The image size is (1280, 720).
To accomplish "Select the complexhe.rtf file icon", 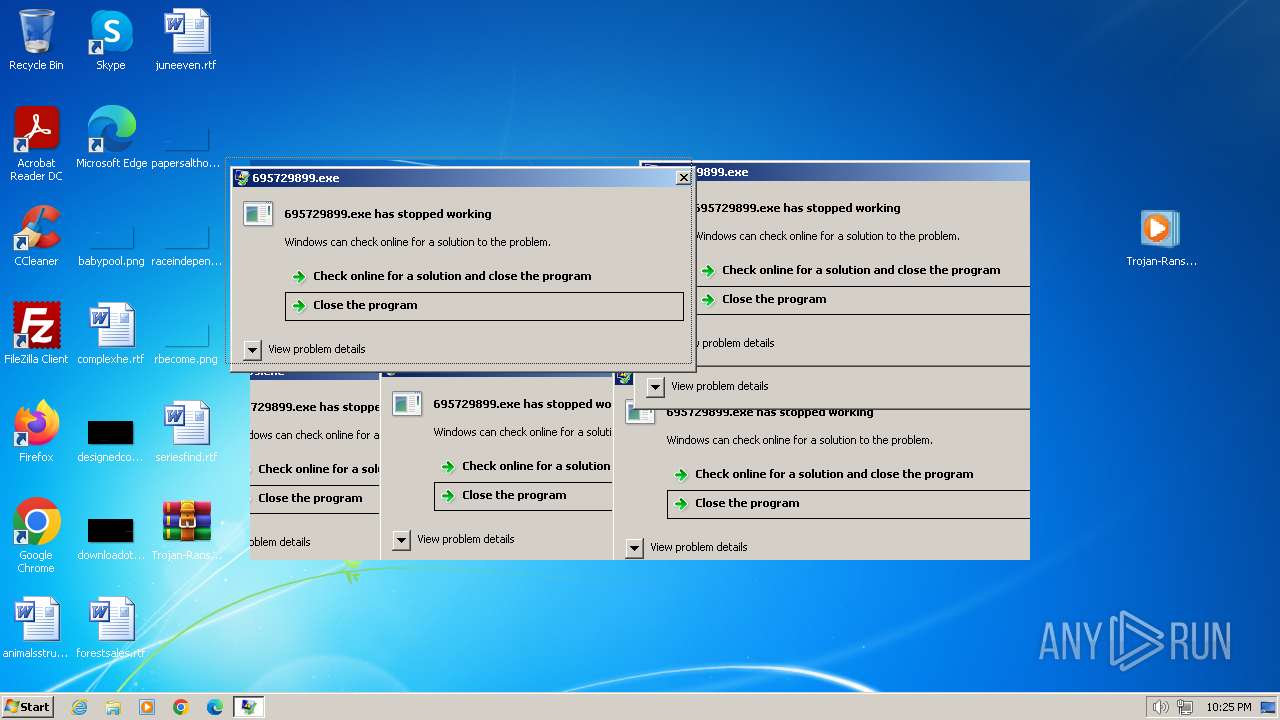I will pyautogui.click(x=111, y=335).
